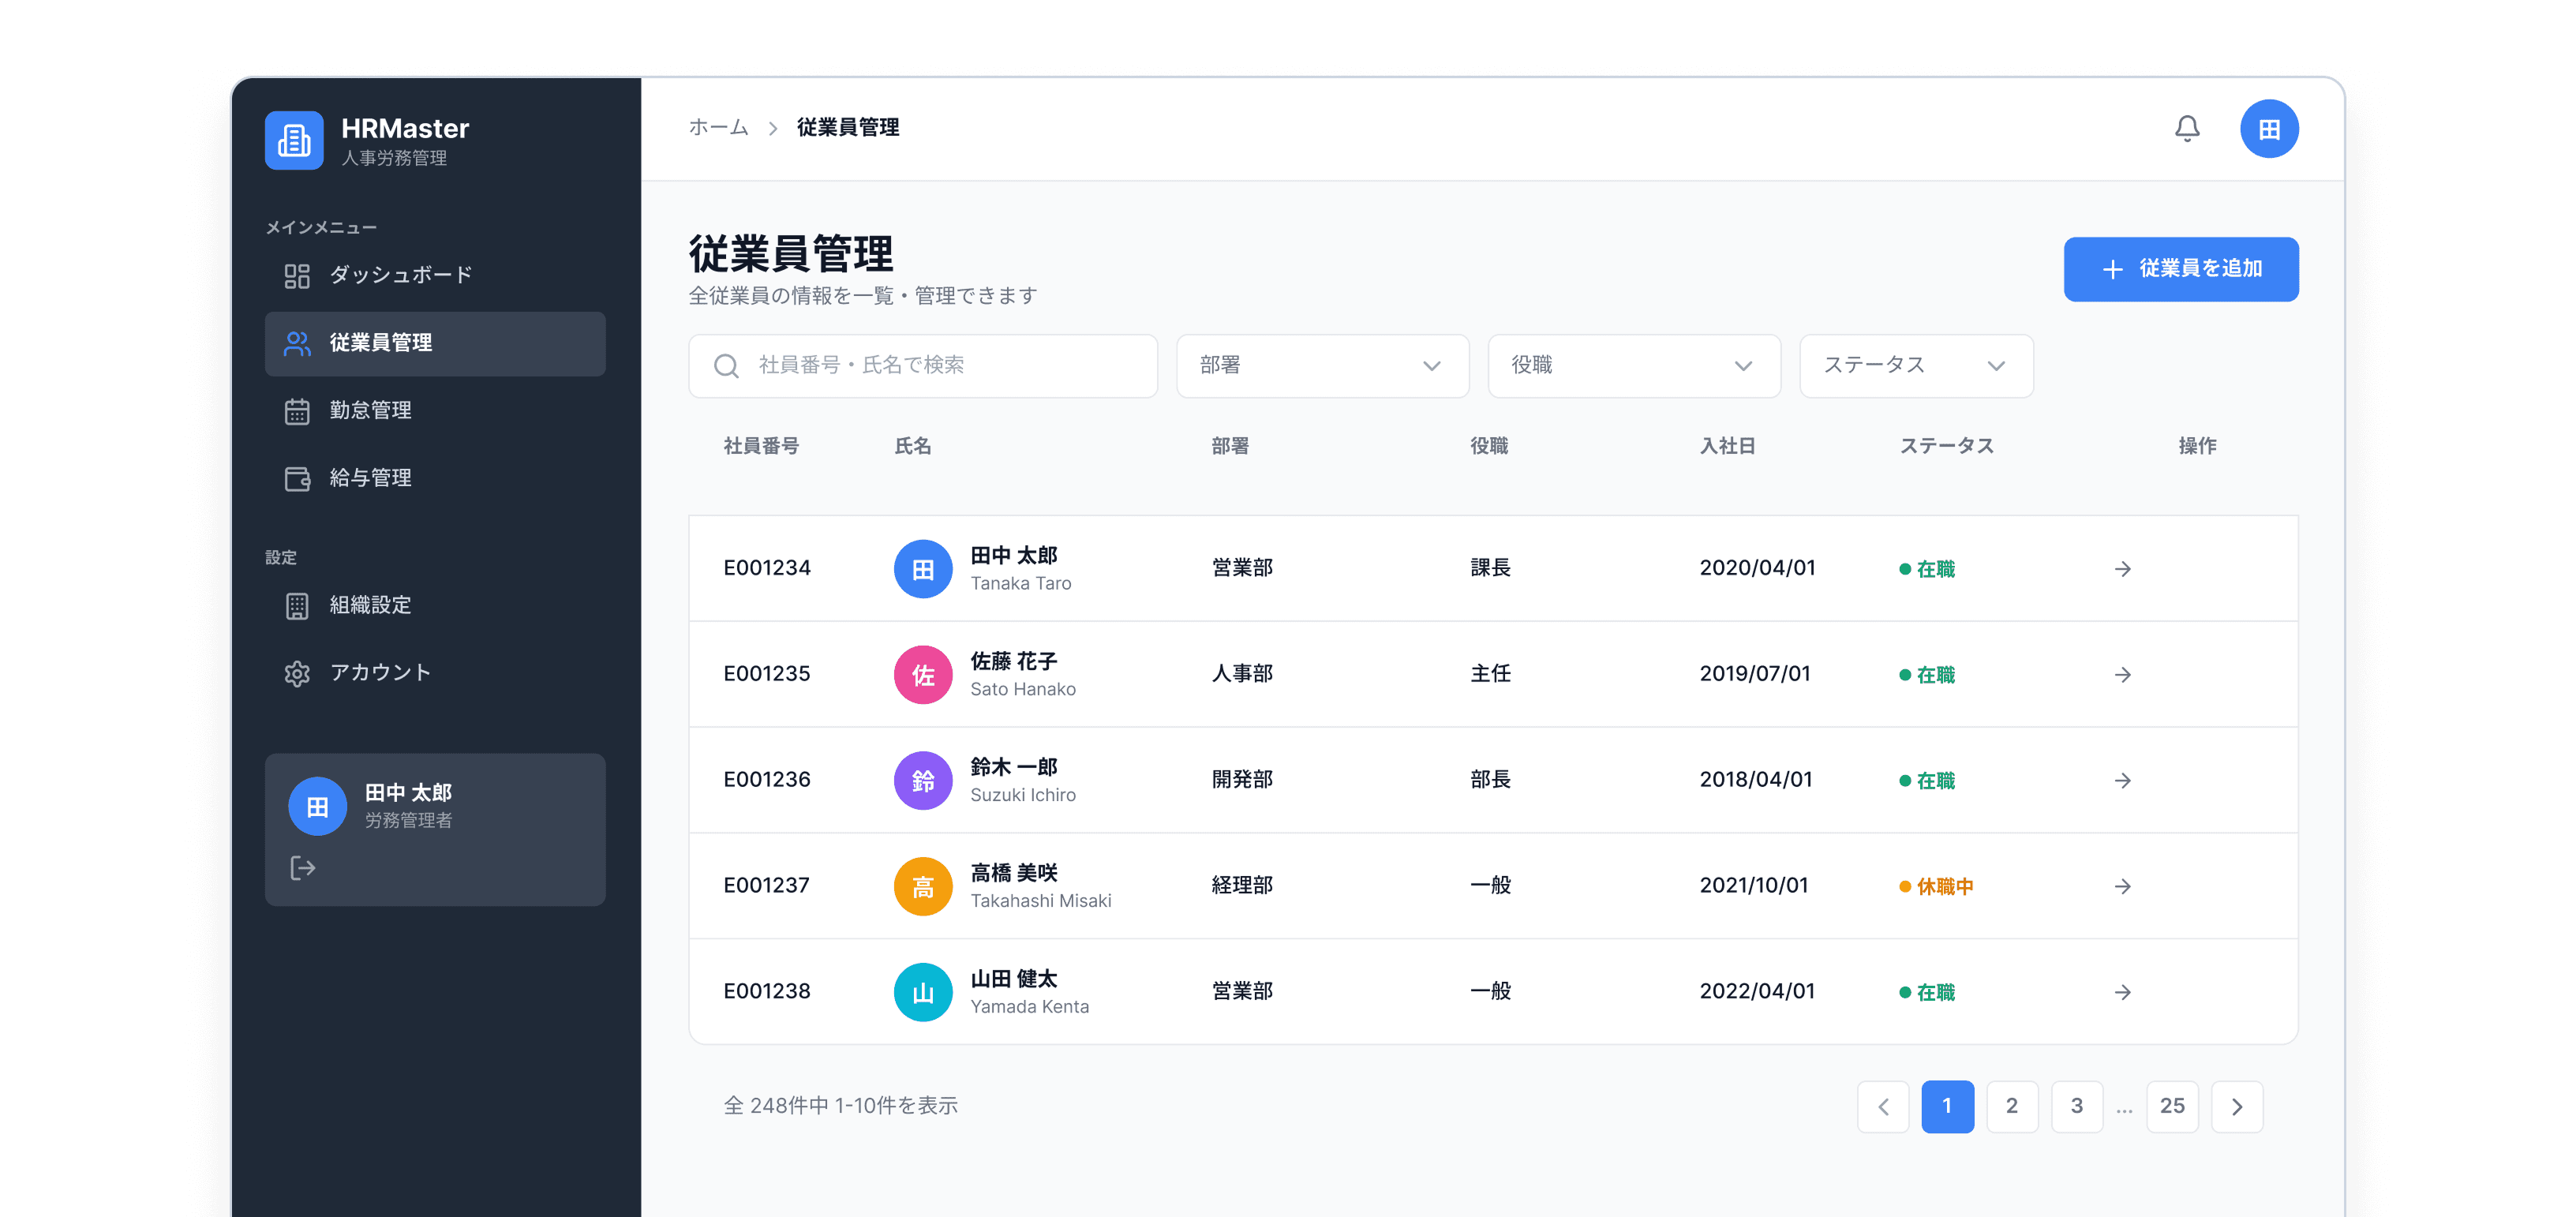This screenshot has height=1217, width=2576.
Task: Click the notification bell icon
Action: (2186, 128)
